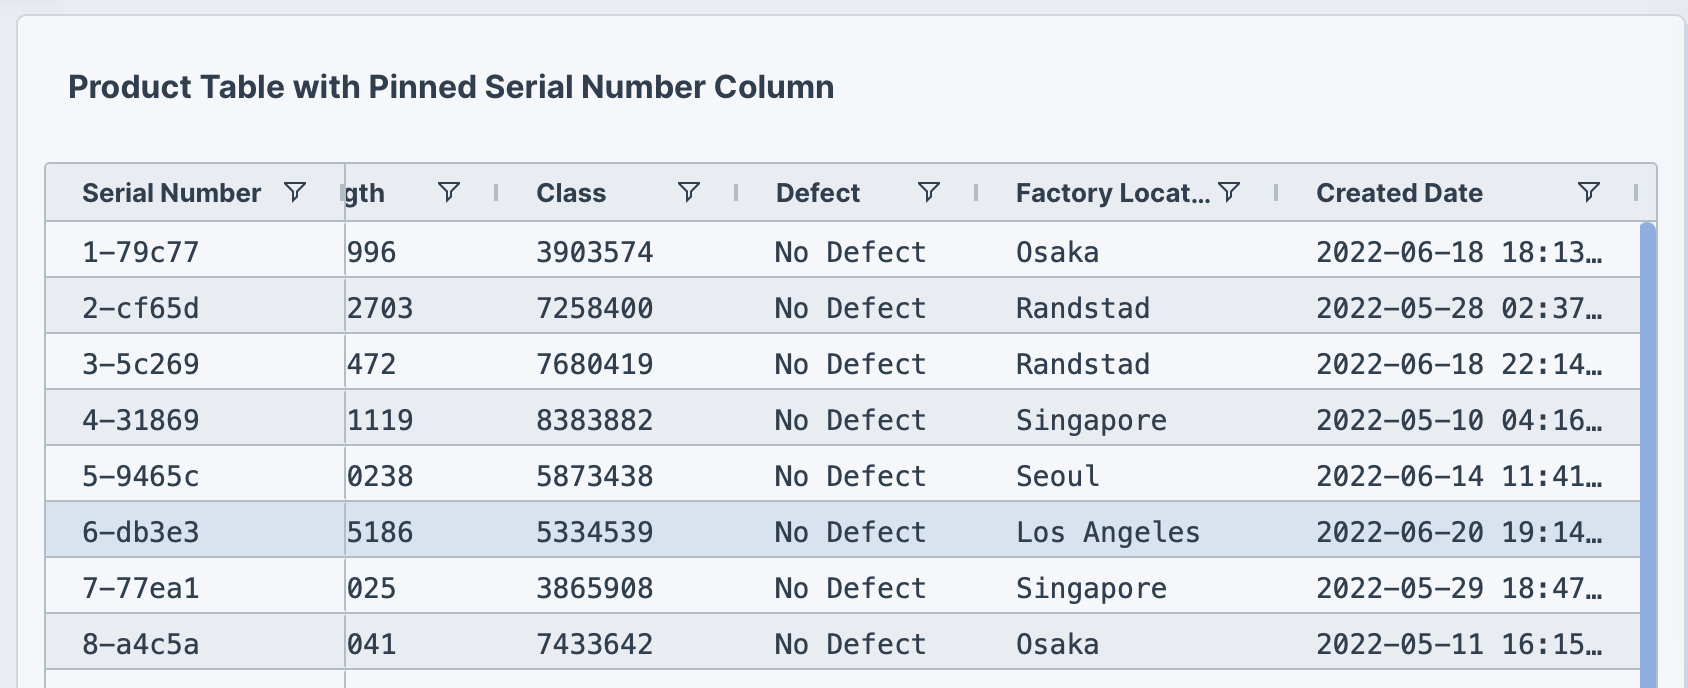This screenshot has width=1688, height=688.
Task: Click the Seoul factory location cell
Action: click(1057, 476)
